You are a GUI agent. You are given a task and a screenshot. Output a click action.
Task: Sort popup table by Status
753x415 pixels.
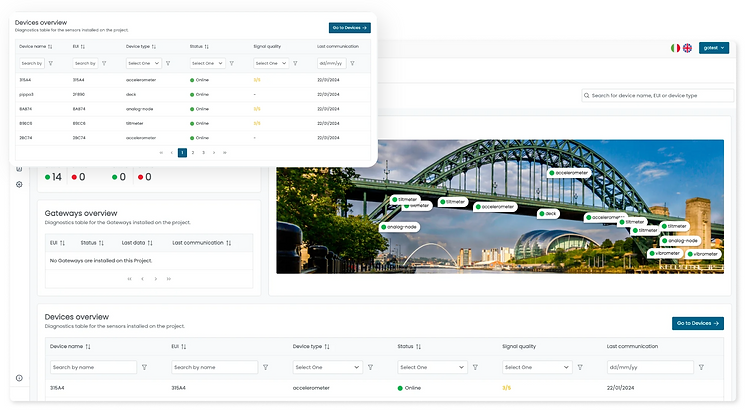206,47
